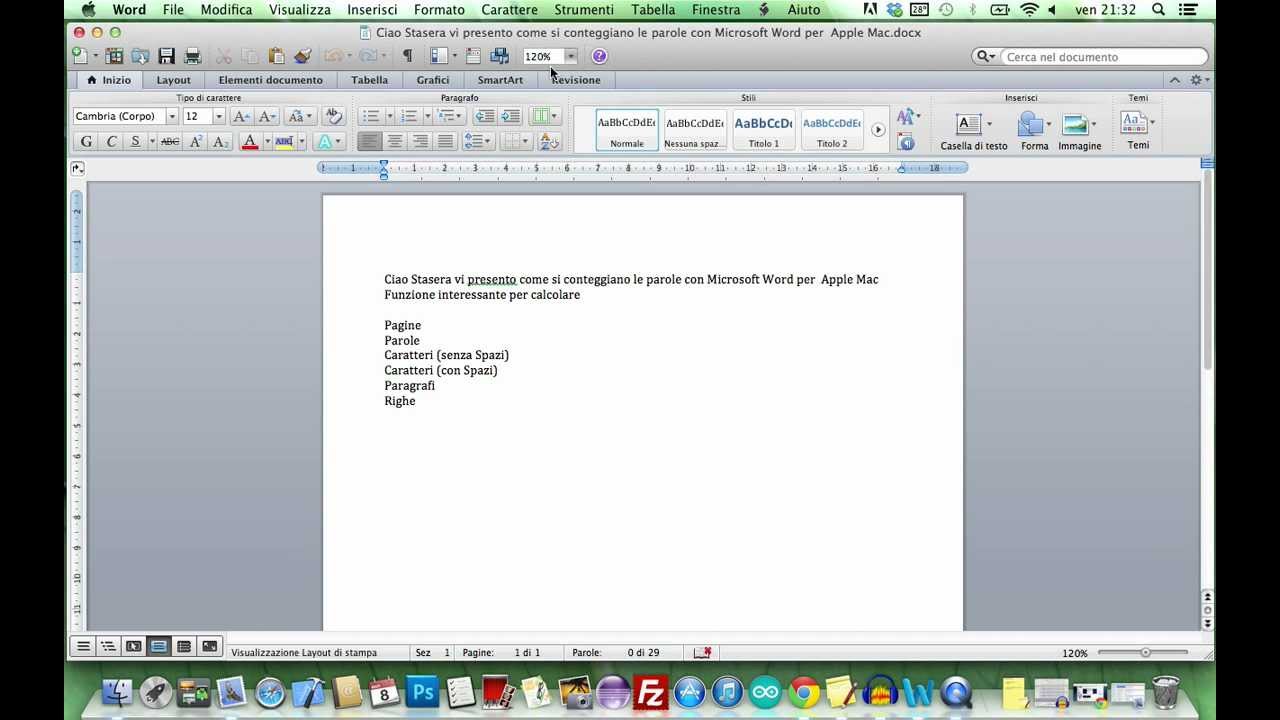The height and width of the screenshot is (720, 1280).
Task: Undo last action arrow icon
Action: [x=332, y=56]
